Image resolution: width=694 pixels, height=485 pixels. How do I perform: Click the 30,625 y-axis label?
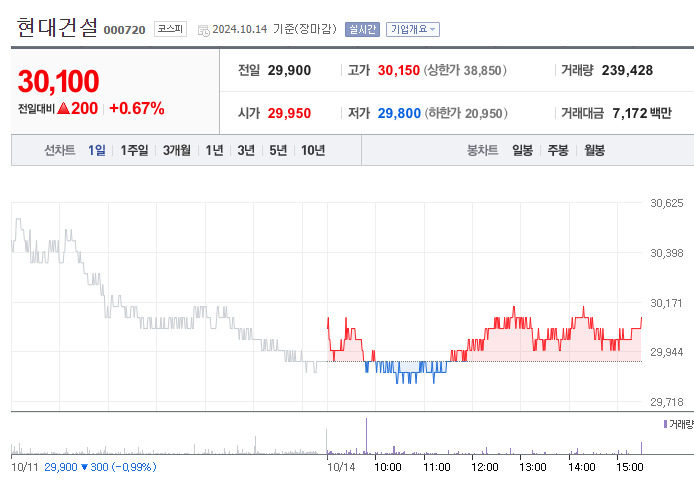(x=666, y=204)
